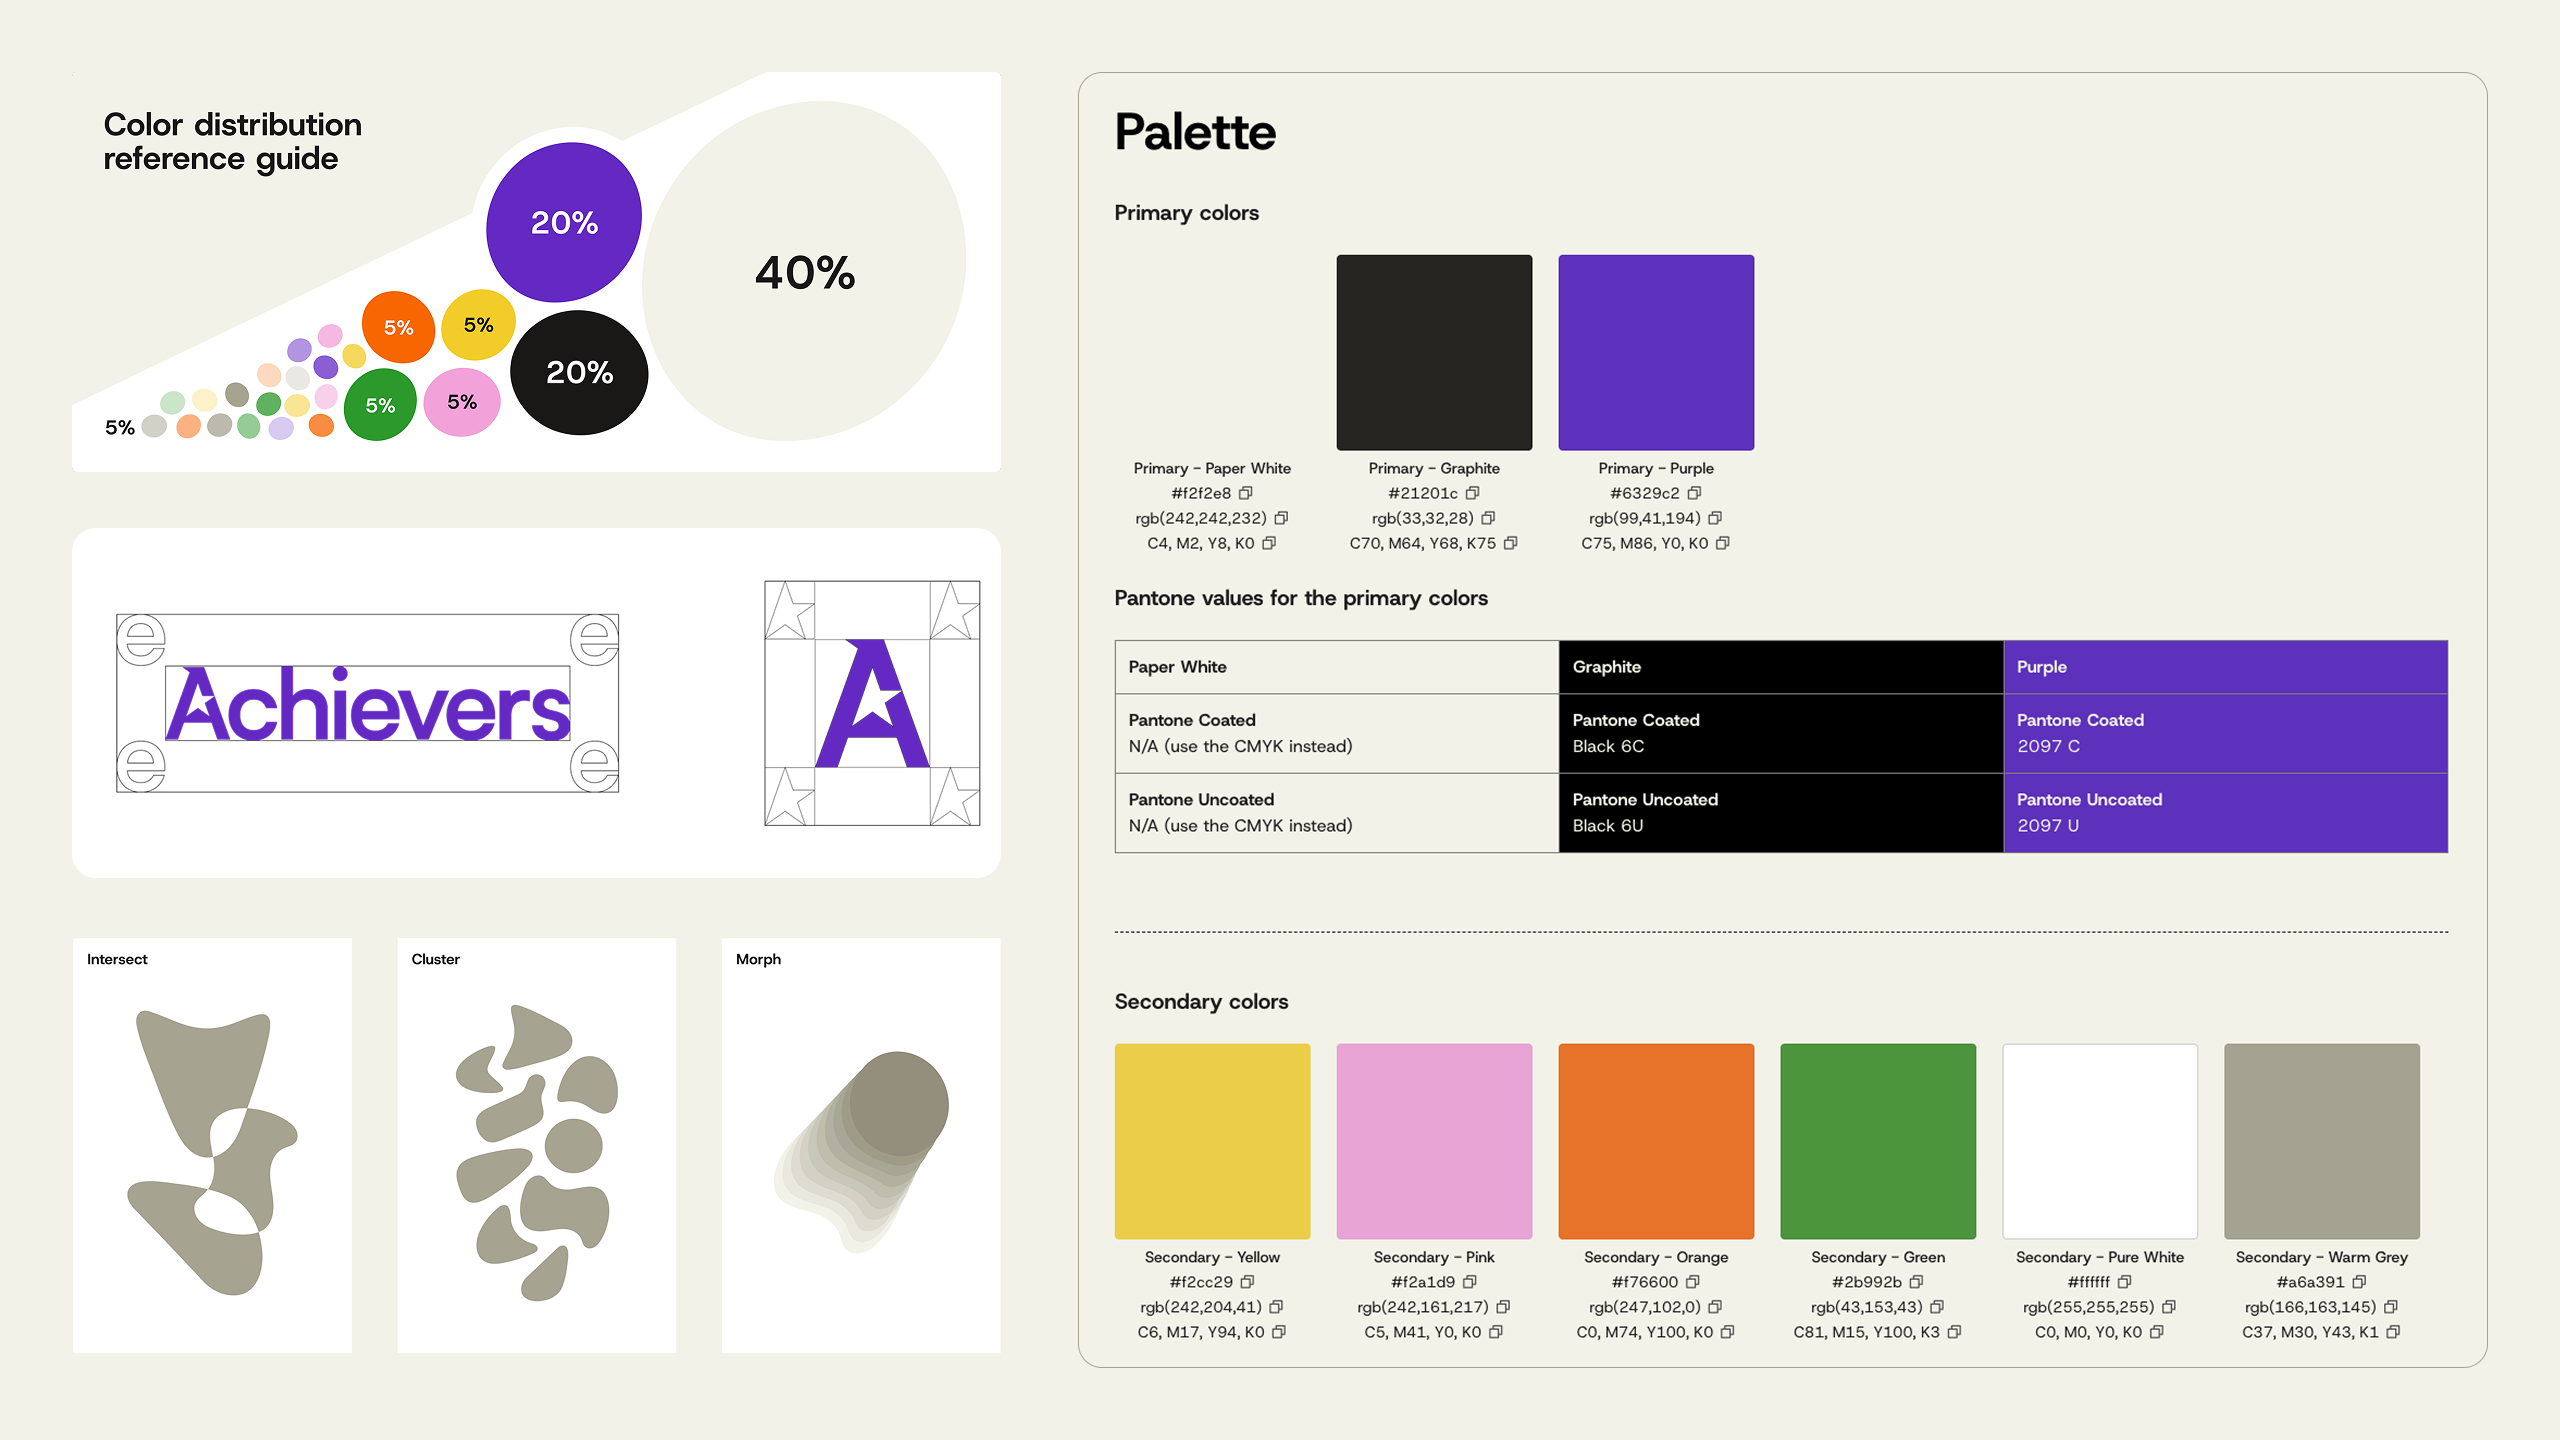Copy the Warm Grey rgb(166,163,145) value
Image resolution: width=2560 pixels, height=1440 pixels.
pos(2391,1307)
